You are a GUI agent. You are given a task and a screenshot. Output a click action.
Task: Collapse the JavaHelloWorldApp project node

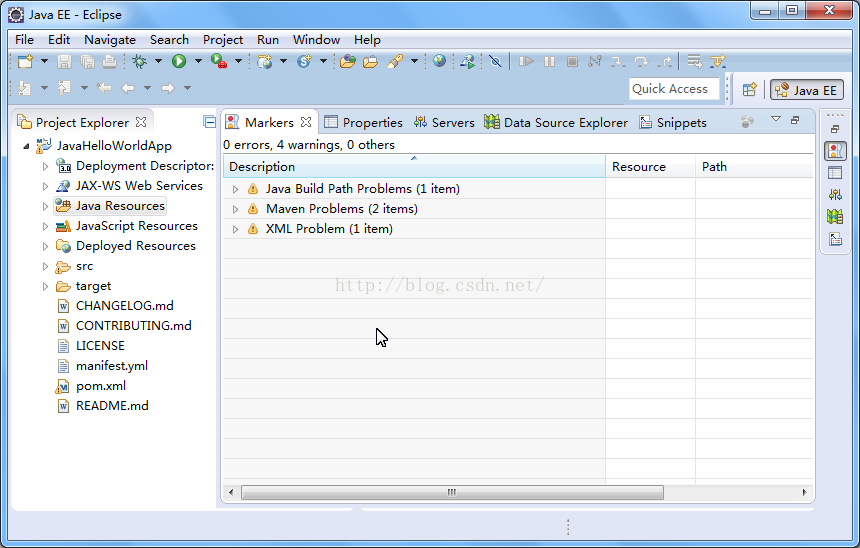coord(26,146)
